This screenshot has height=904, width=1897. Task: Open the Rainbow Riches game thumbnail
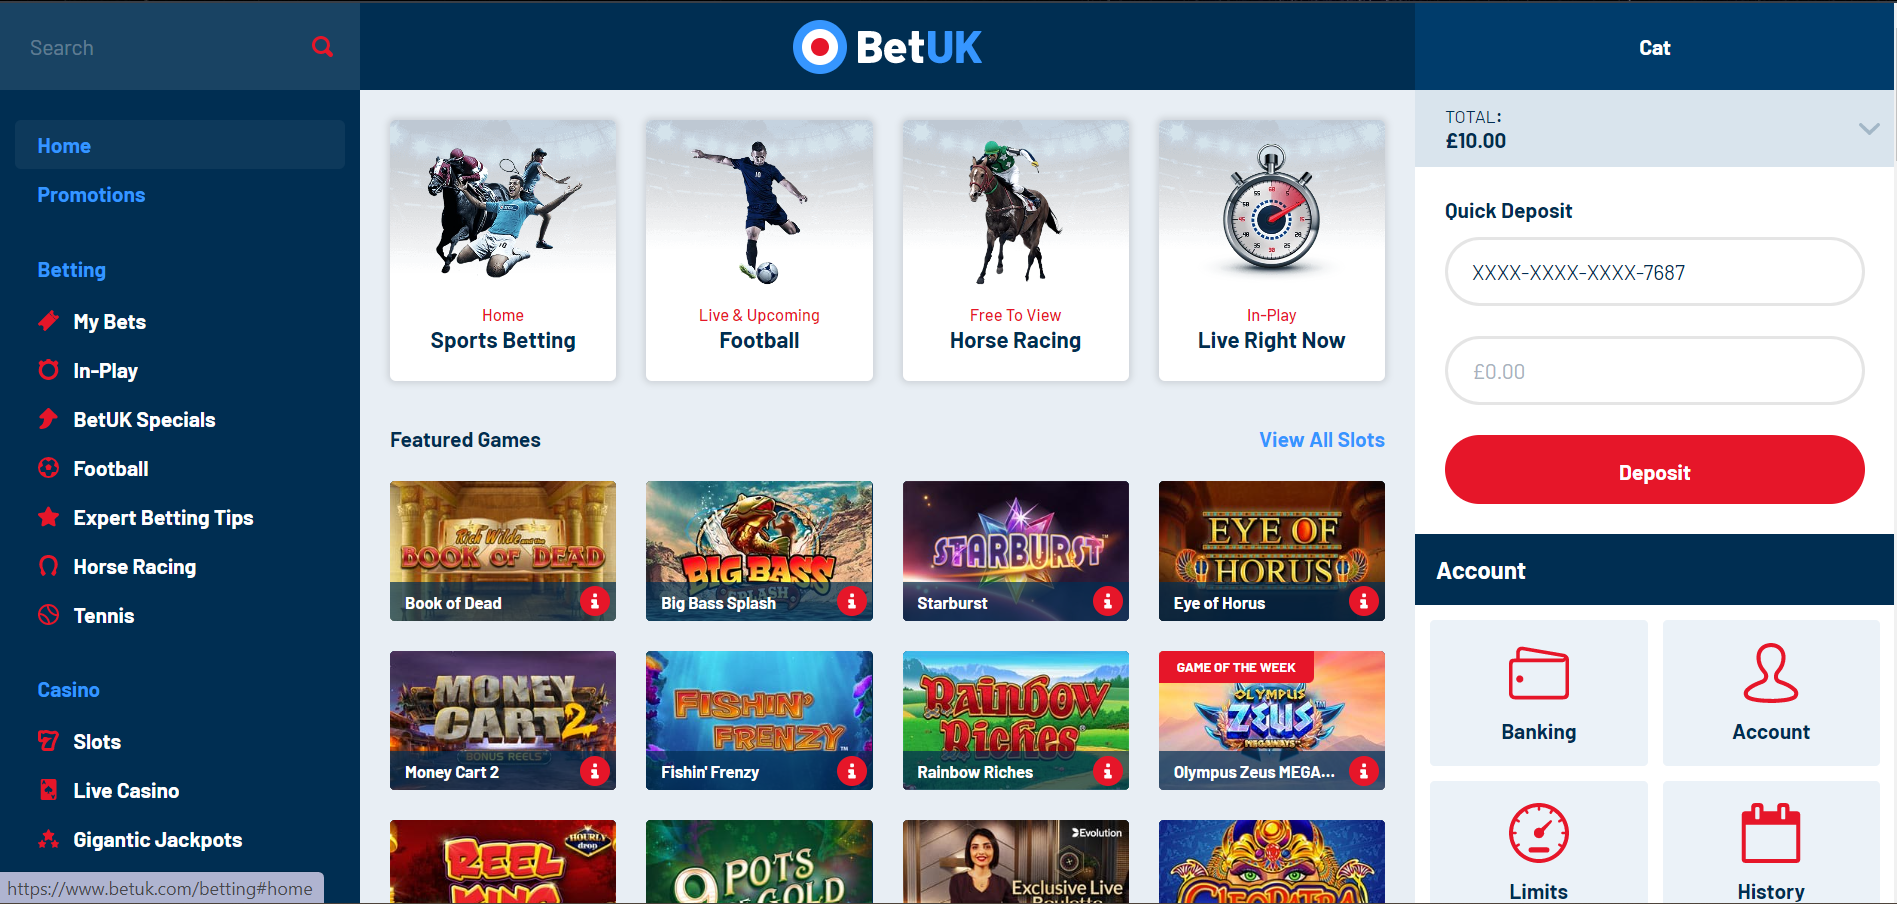[x=1015, y=720]
